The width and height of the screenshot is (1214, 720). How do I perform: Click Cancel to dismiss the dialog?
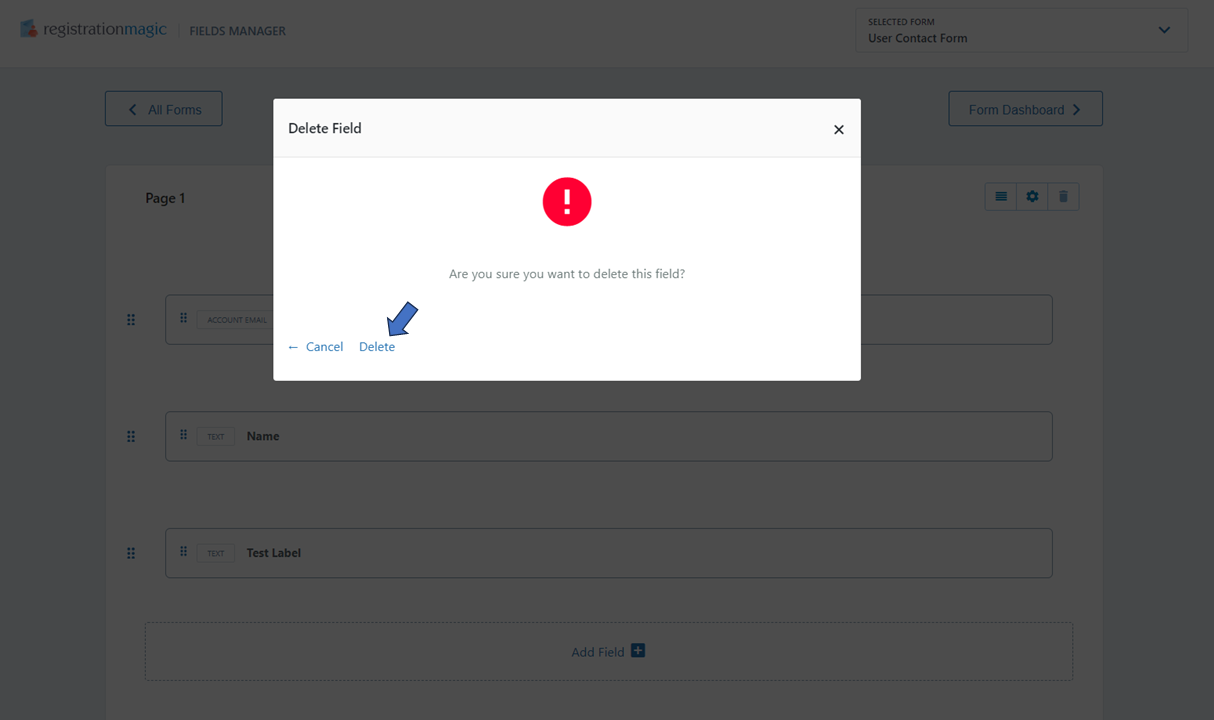pyautogui.click(x=324, y=346)
